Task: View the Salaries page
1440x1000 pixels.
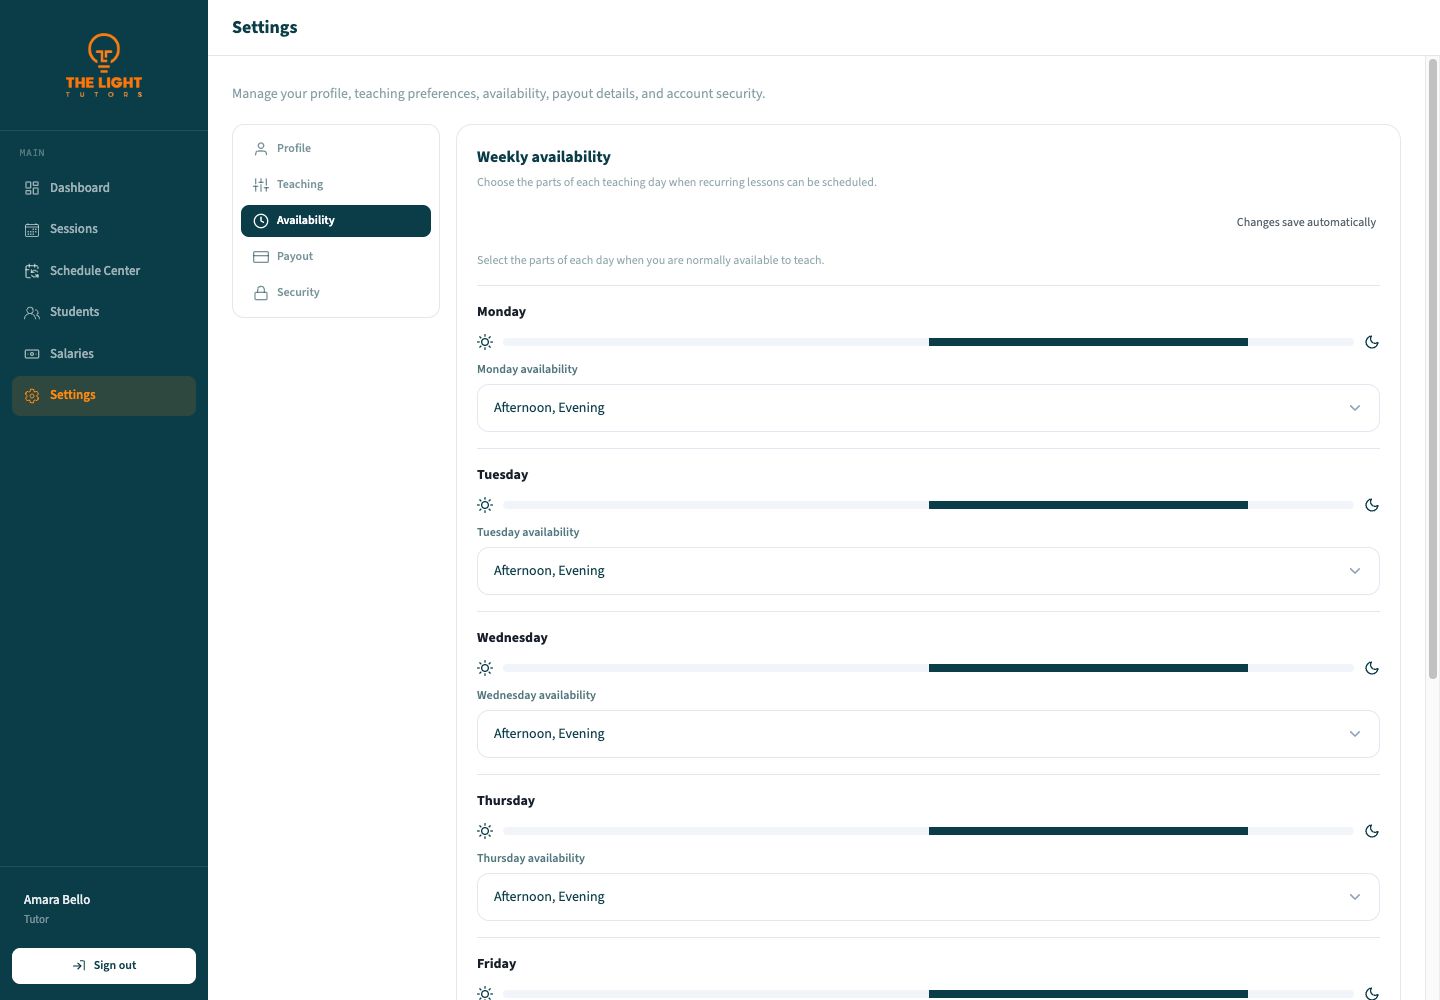Action: (x=104, y=354)
